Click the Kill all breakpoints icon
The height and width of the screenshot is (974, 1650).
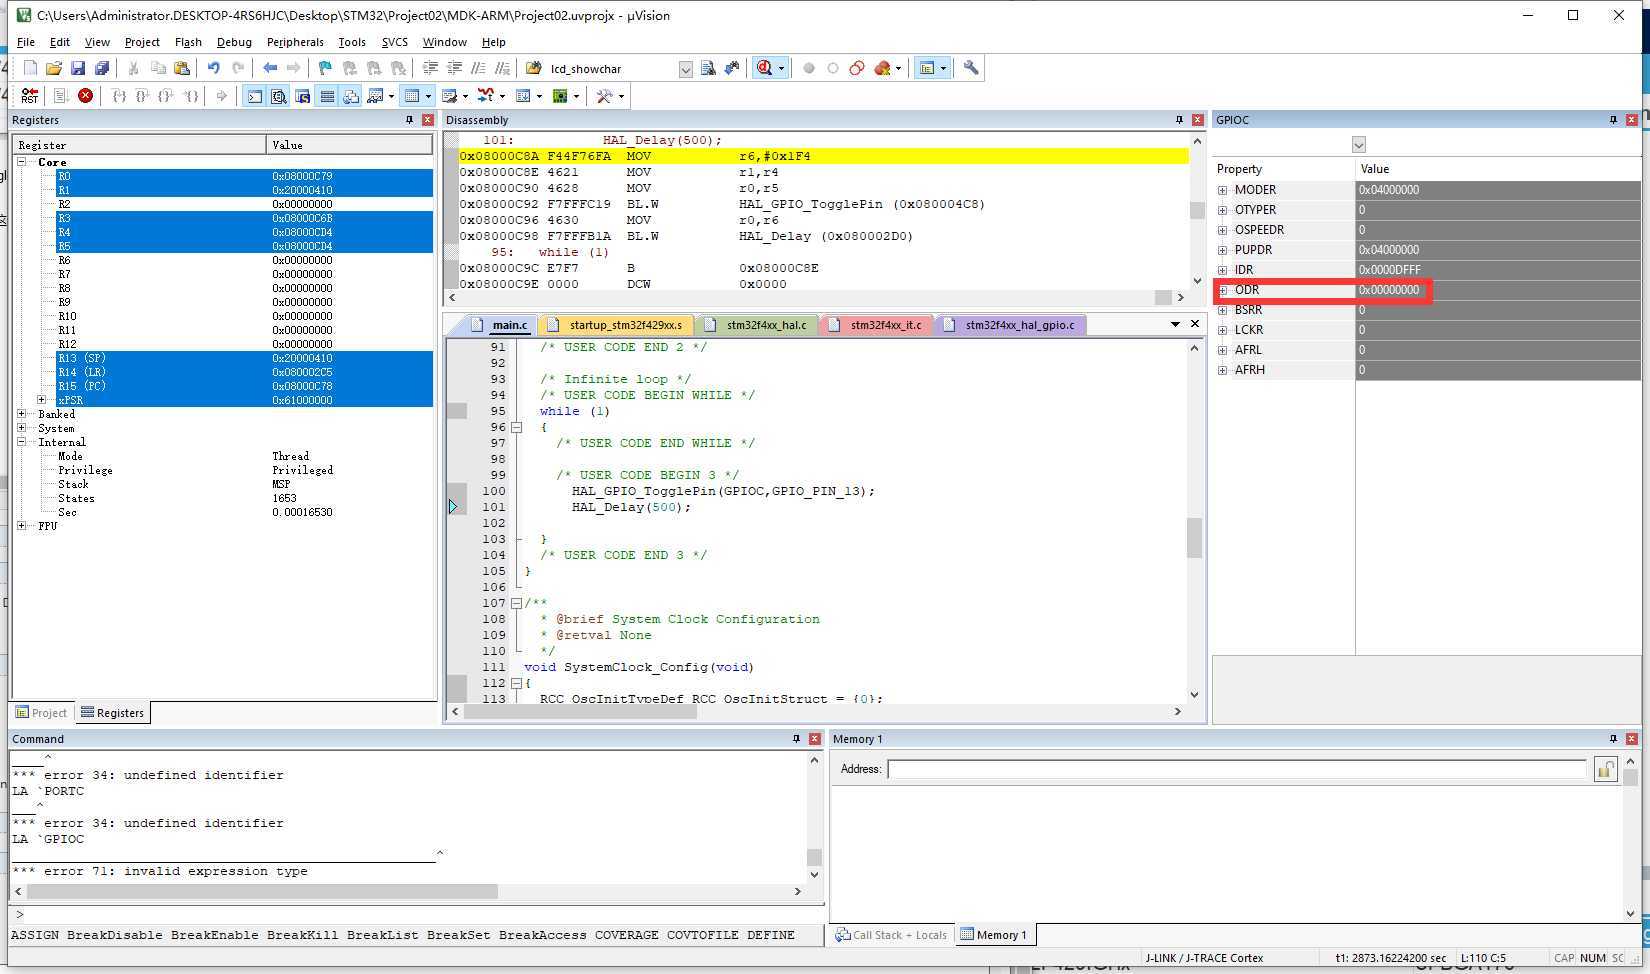pos(882,68)
